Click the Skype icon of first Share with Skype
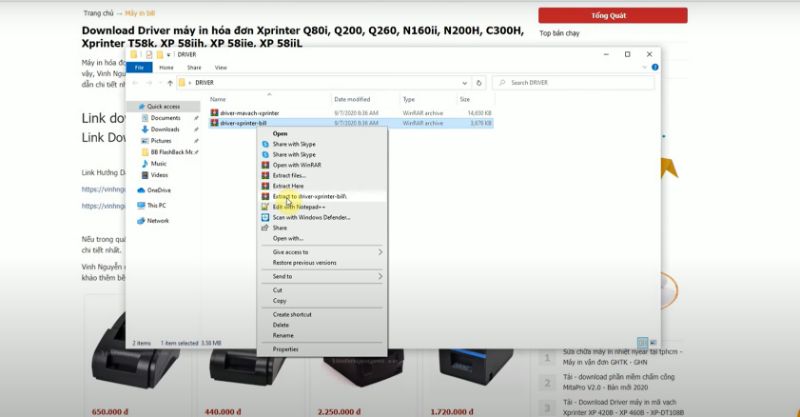The image size is (800, 417). (x=265, y=144)
